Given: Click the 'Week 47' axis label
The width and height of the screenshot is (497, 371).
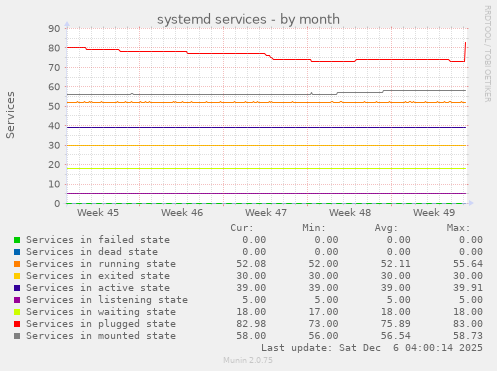Looking at the screenshot, I should (x=266, y=213).
